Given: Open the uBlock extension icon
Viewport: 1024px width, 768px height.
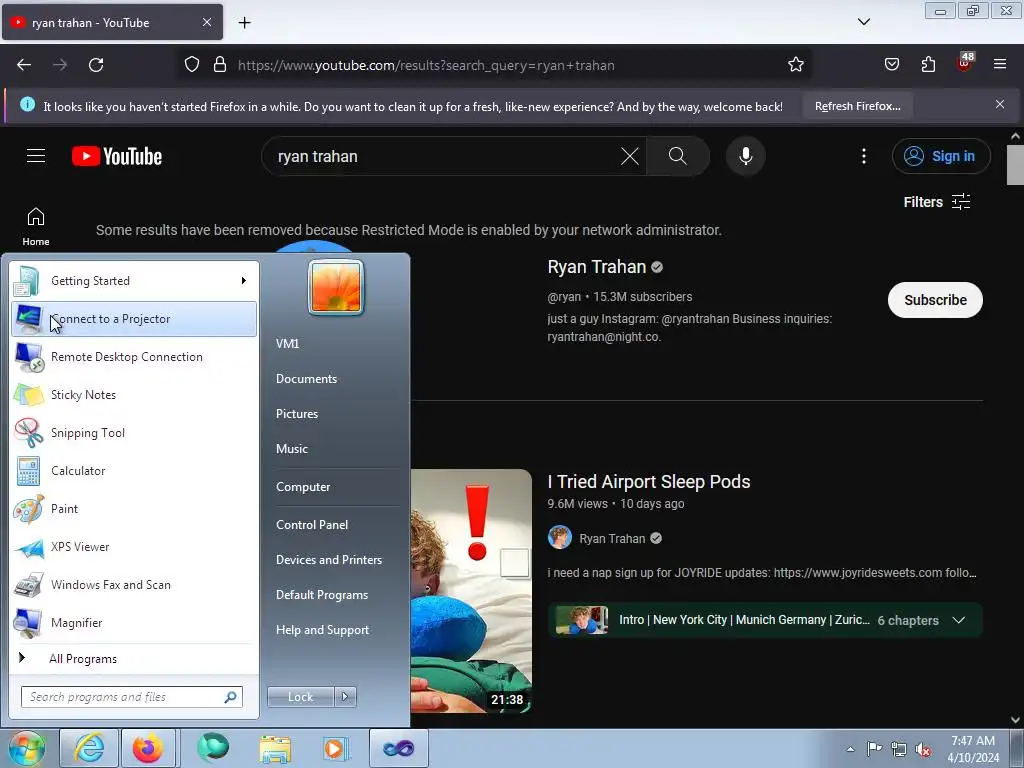Looking at the screenshot, I should pos(965,63).
